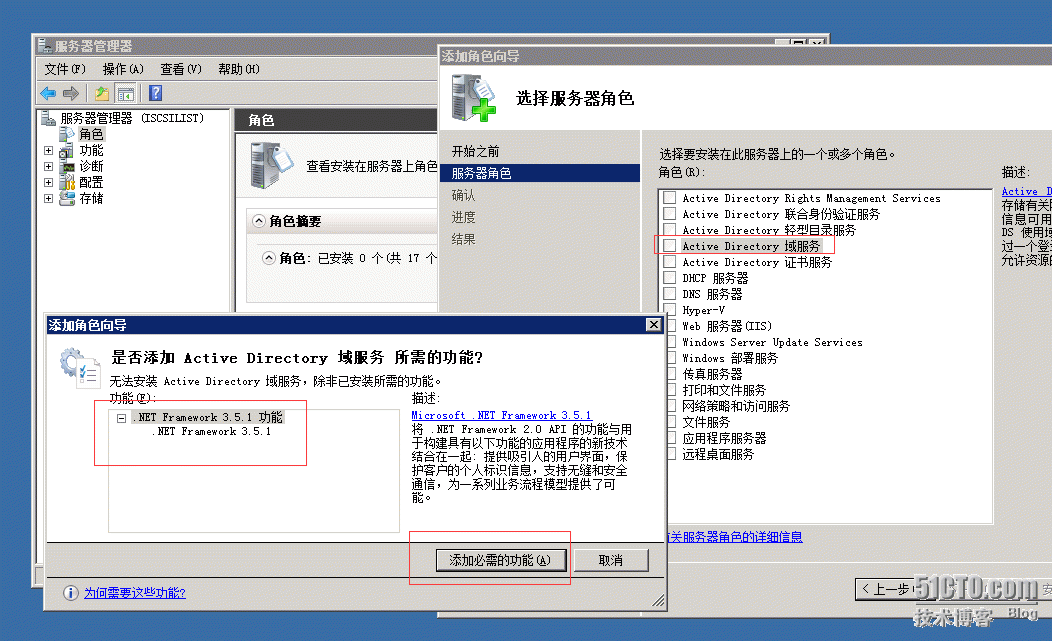Open the 文件(F) menu

point(65,69)
